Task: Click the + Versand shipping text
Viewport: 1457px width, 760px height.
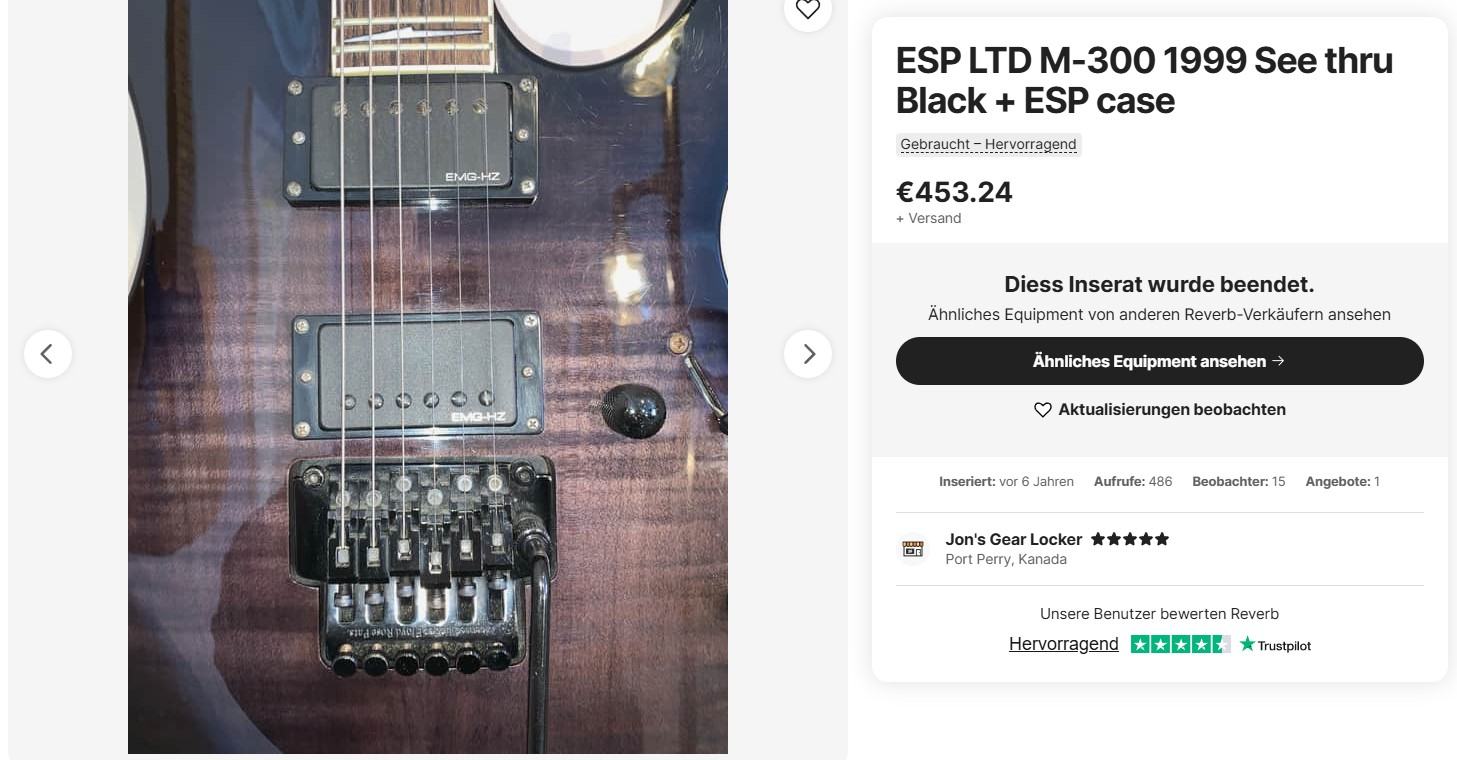Action: pyautogui.click(x=928, y=218)
